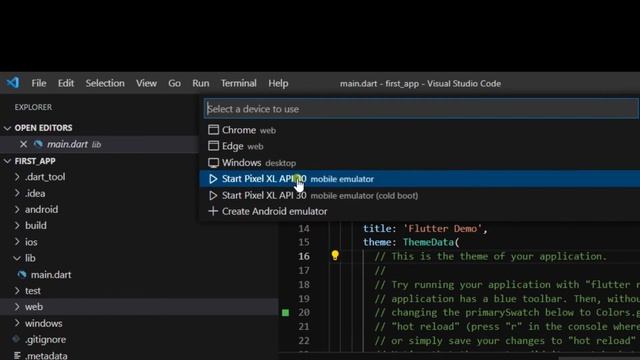This screenshot has width=640, height=360.
Task: Open the View menu
Action: (146, 83)
